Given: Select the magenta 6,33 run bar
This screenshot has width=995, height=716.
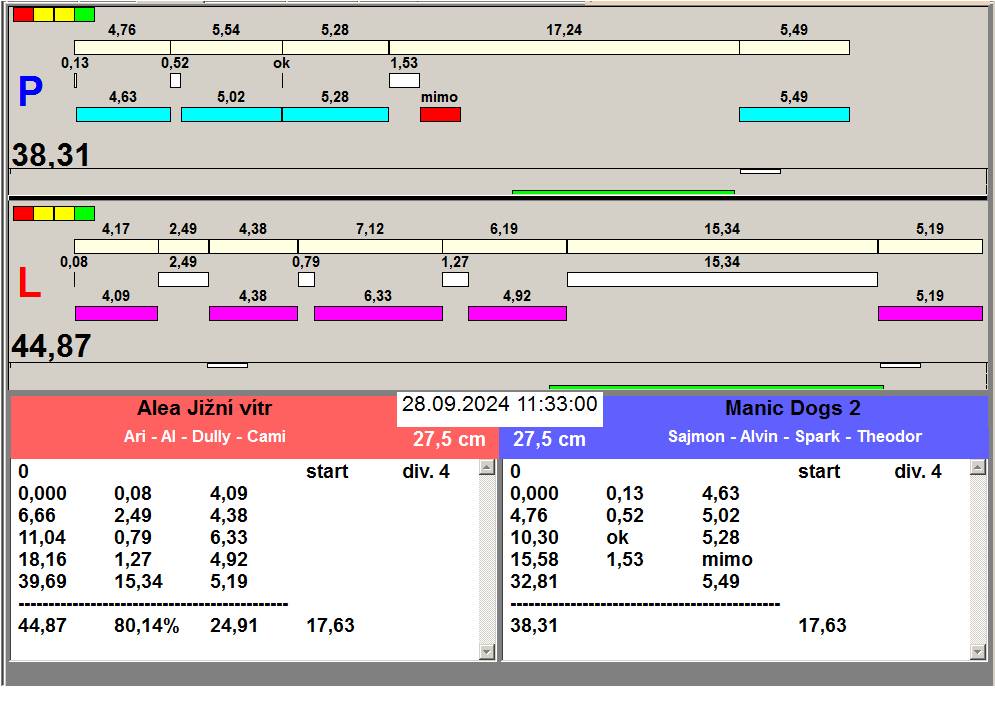Looking at the screenshot, I should (378, 313).
